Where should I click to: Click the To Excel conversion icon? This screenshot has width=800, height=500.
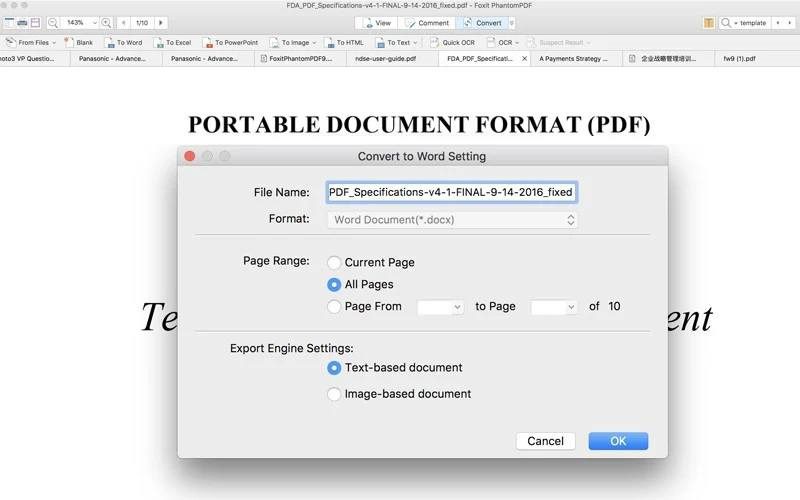pyautogui.click(x=171, y=43)
